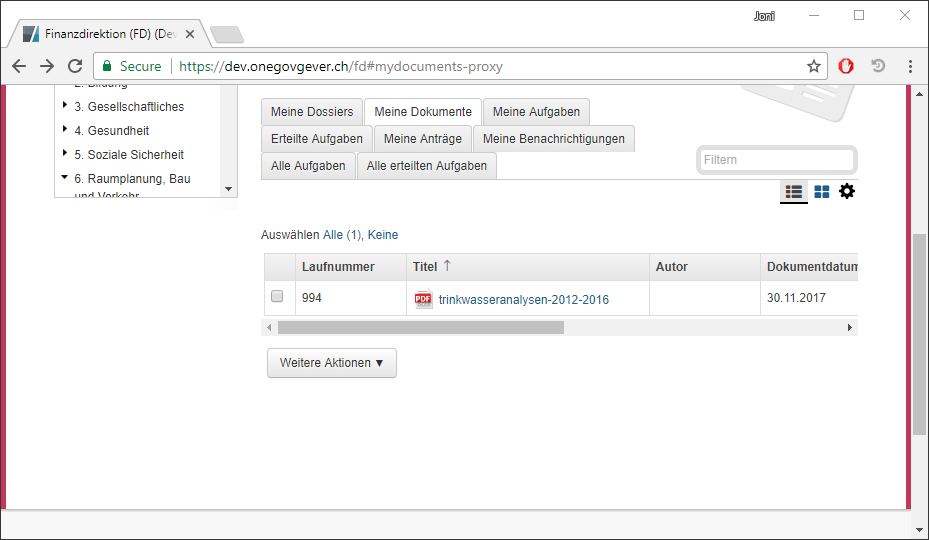Sort table by Dokumentdatum column header

point(809,267)
